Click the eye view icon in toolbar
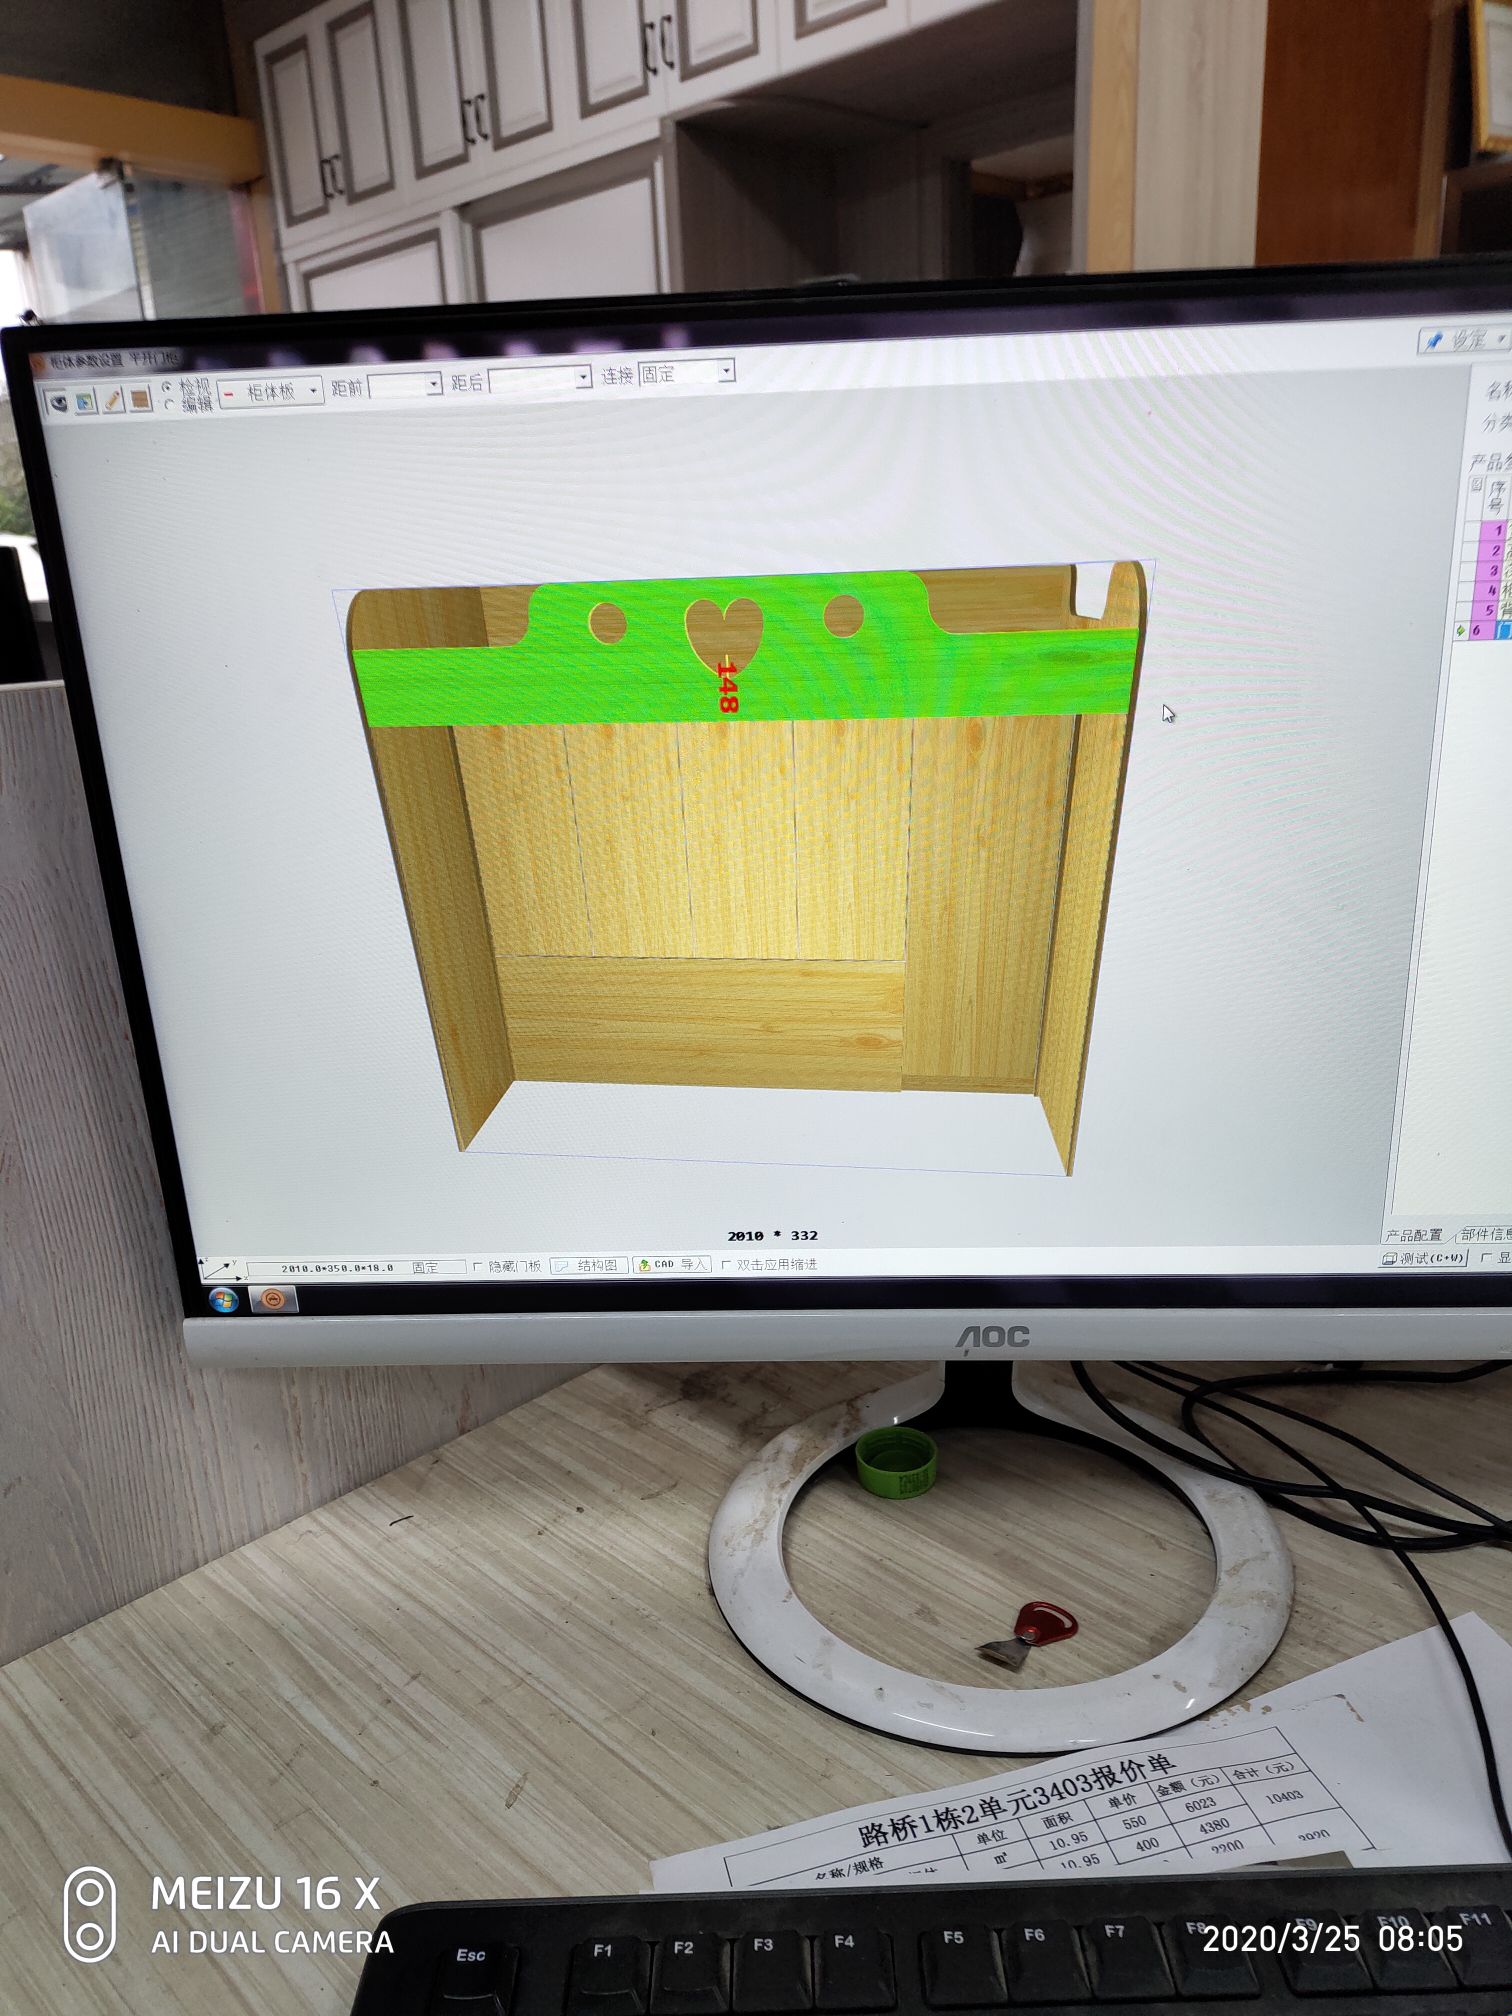The image size is (1512, 2016). pyautogui.click(x=59, y=402)
